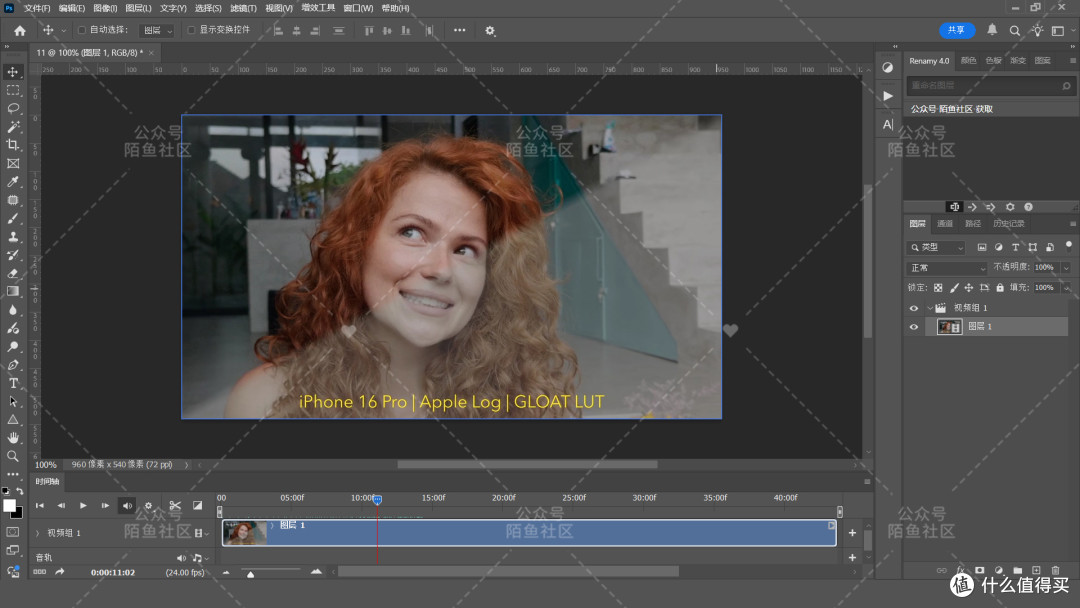The width and height of the screenshot is (1080, 608).
Task: Select the Hand tool
Action: pyautogui.click(x=13, y=437)
